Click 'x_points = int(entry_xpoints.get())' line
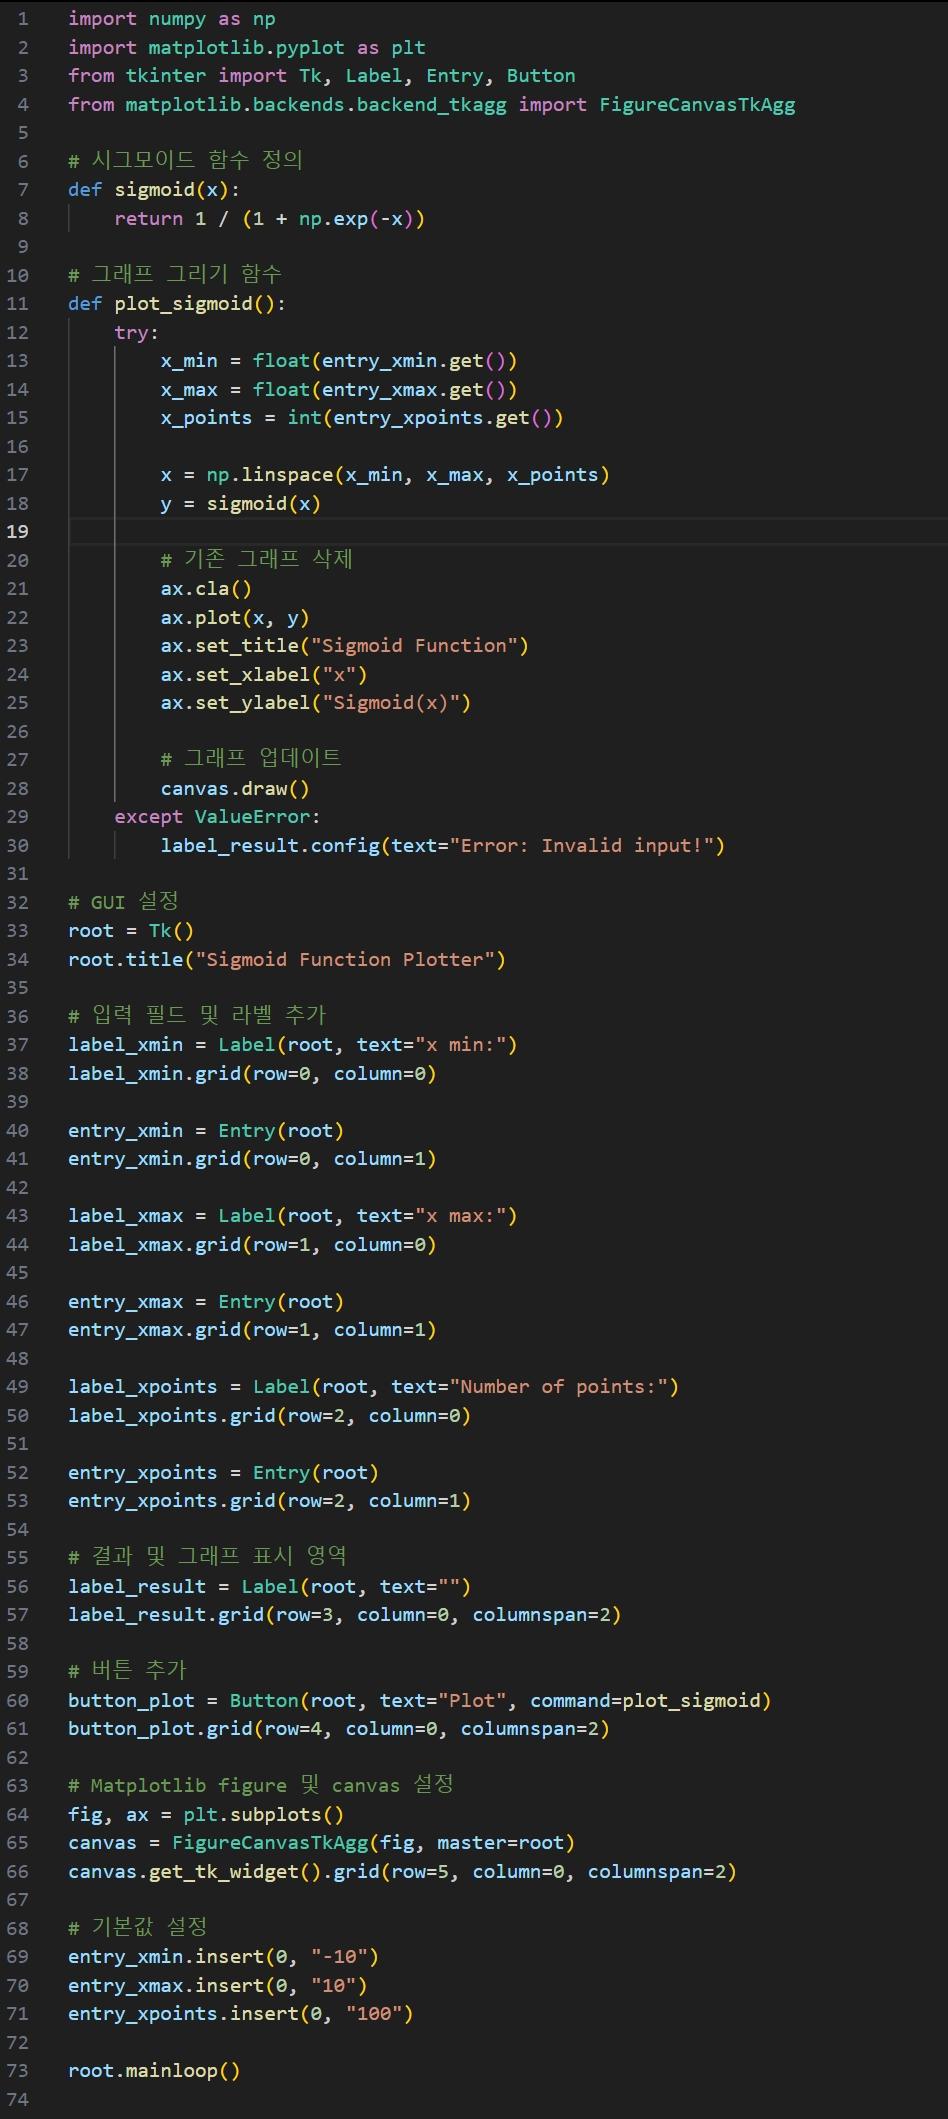Image resolution: width=948 pixels, height=2119 pixels. click(x=362, y=418)
